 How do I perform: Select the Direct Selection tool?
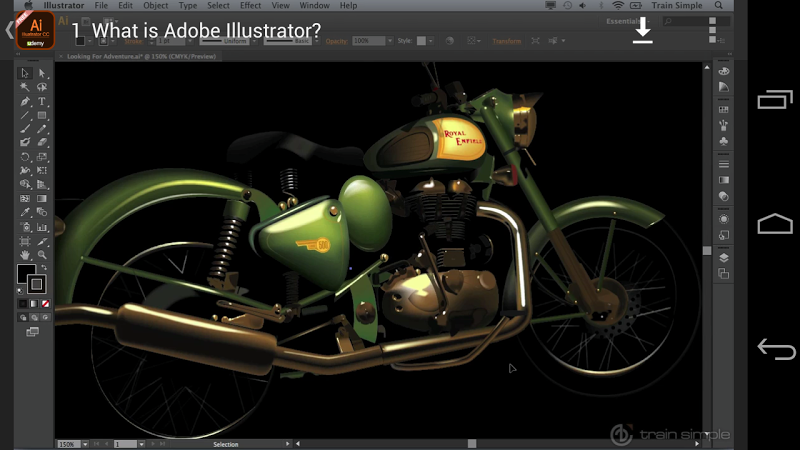[42, 73]
